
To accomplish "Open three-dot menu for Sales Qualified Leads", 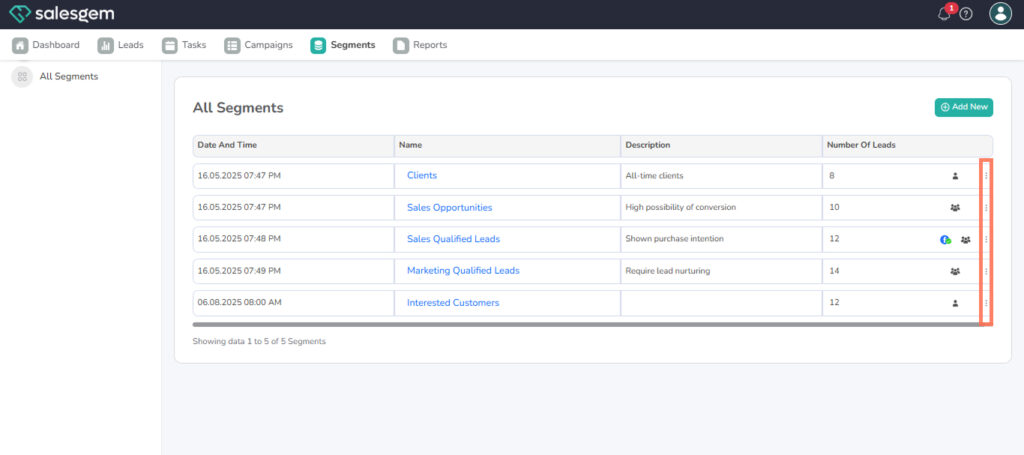I will 986,240.
